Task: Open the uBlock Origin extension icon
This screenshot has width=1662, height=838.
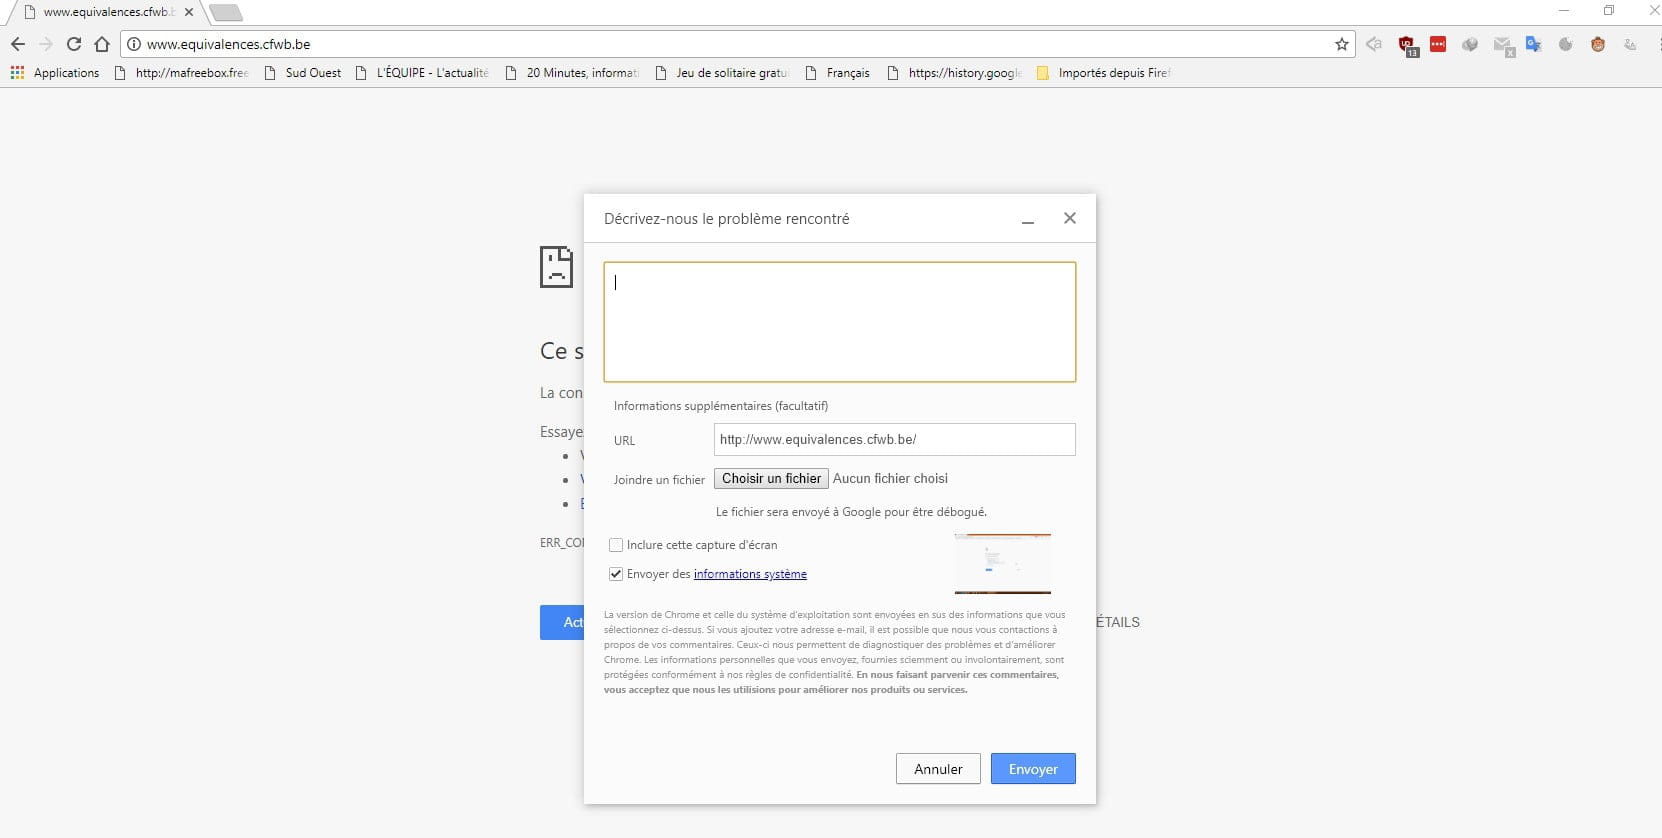Action: click(1407, 45)
